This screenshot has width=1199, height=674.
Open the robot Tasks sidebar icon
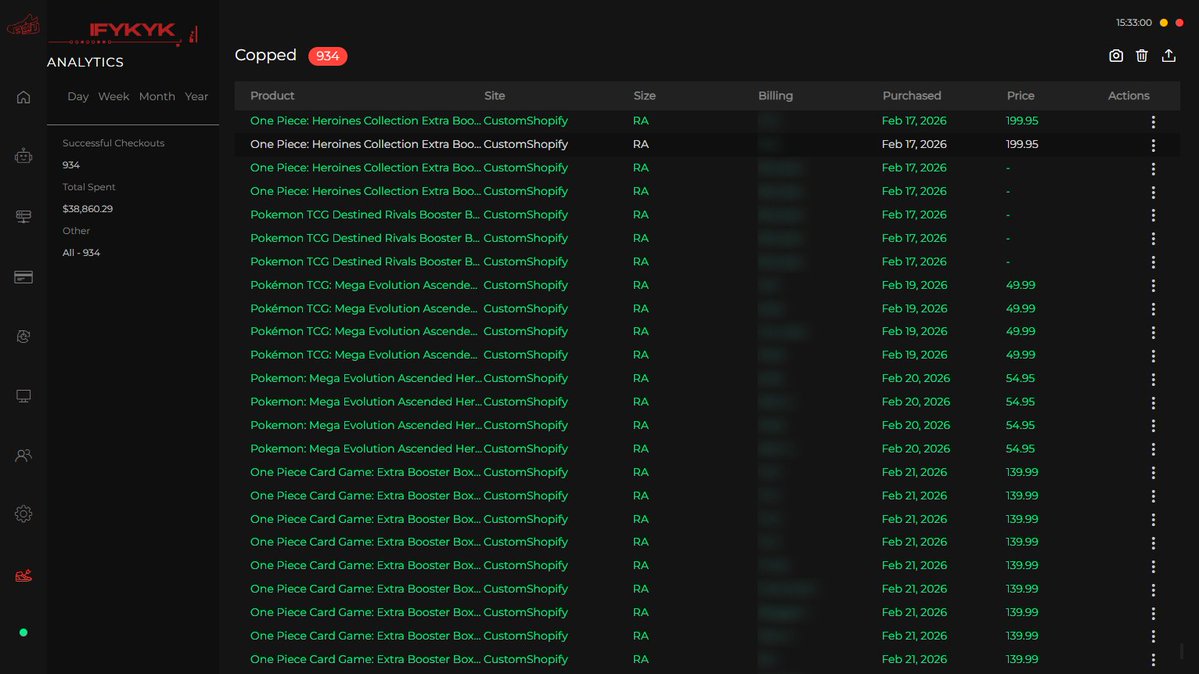tap(23, 156)
